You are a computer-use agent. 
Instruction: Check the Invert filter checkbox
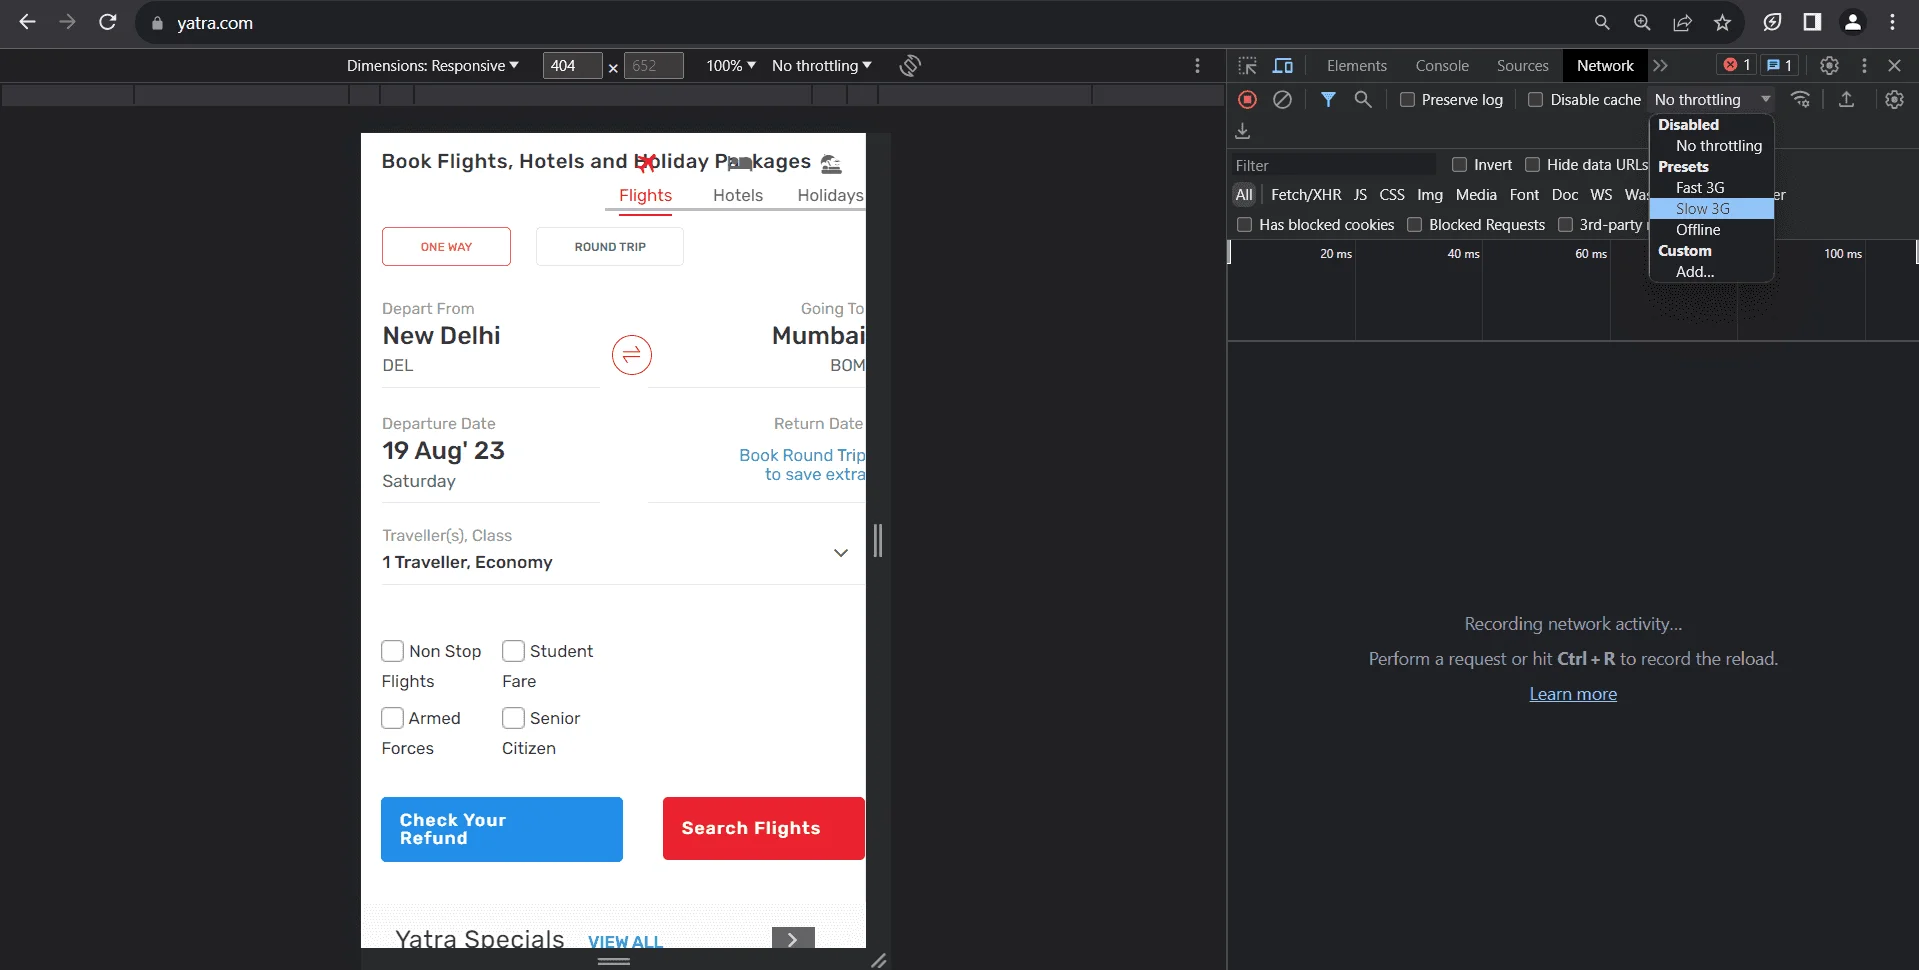[x=1459, y=165]
